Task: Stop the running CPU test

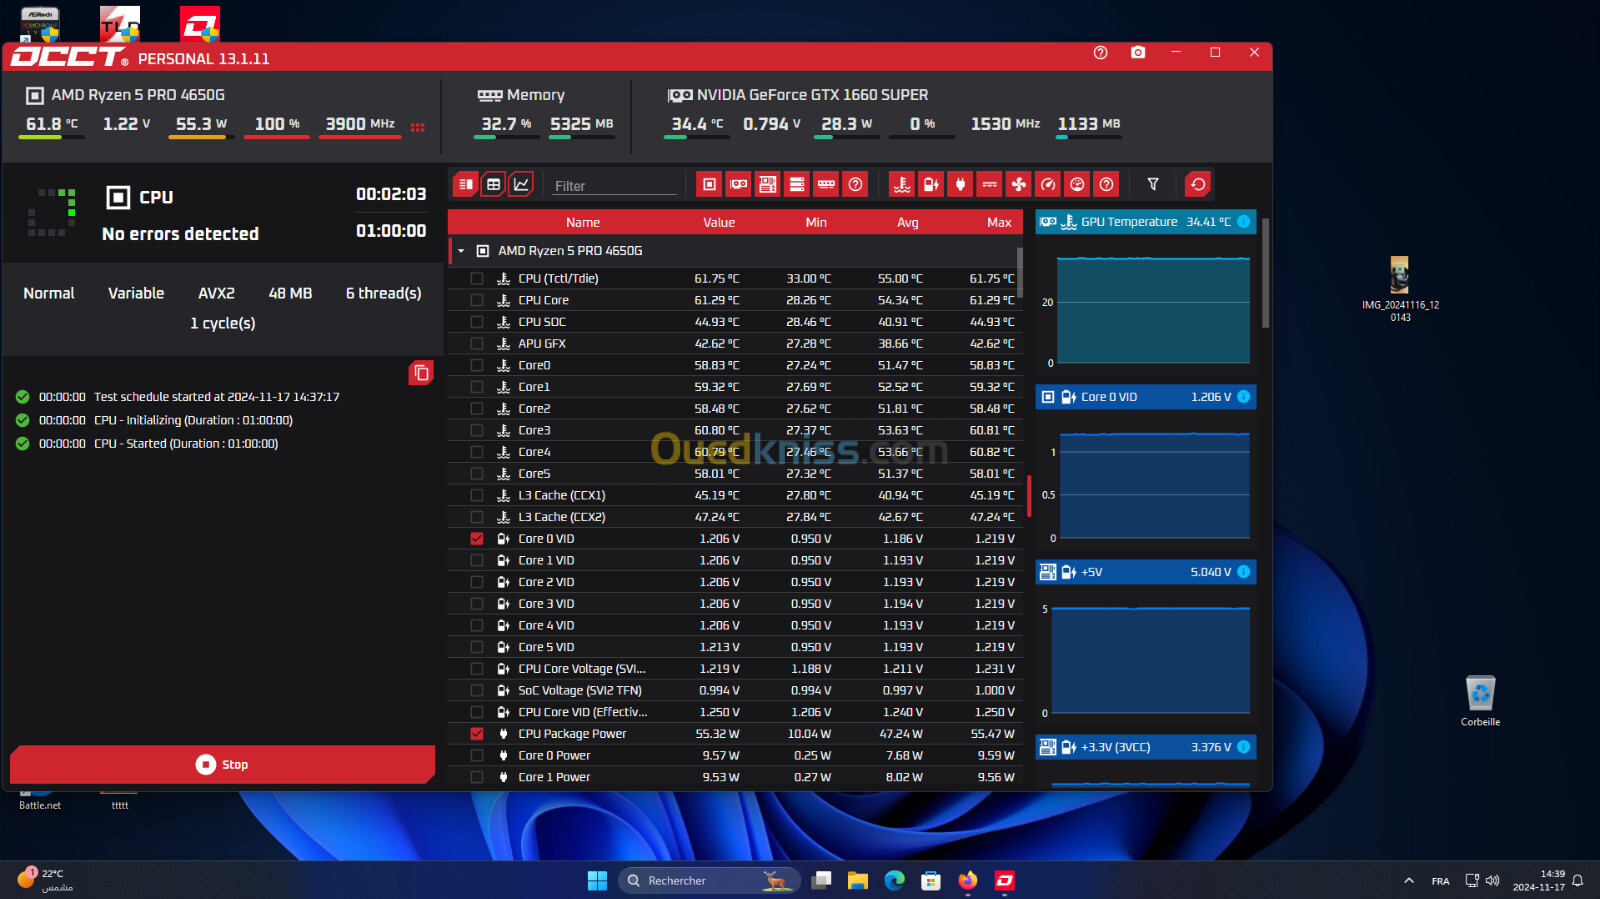Action: (x=222, y=764)
